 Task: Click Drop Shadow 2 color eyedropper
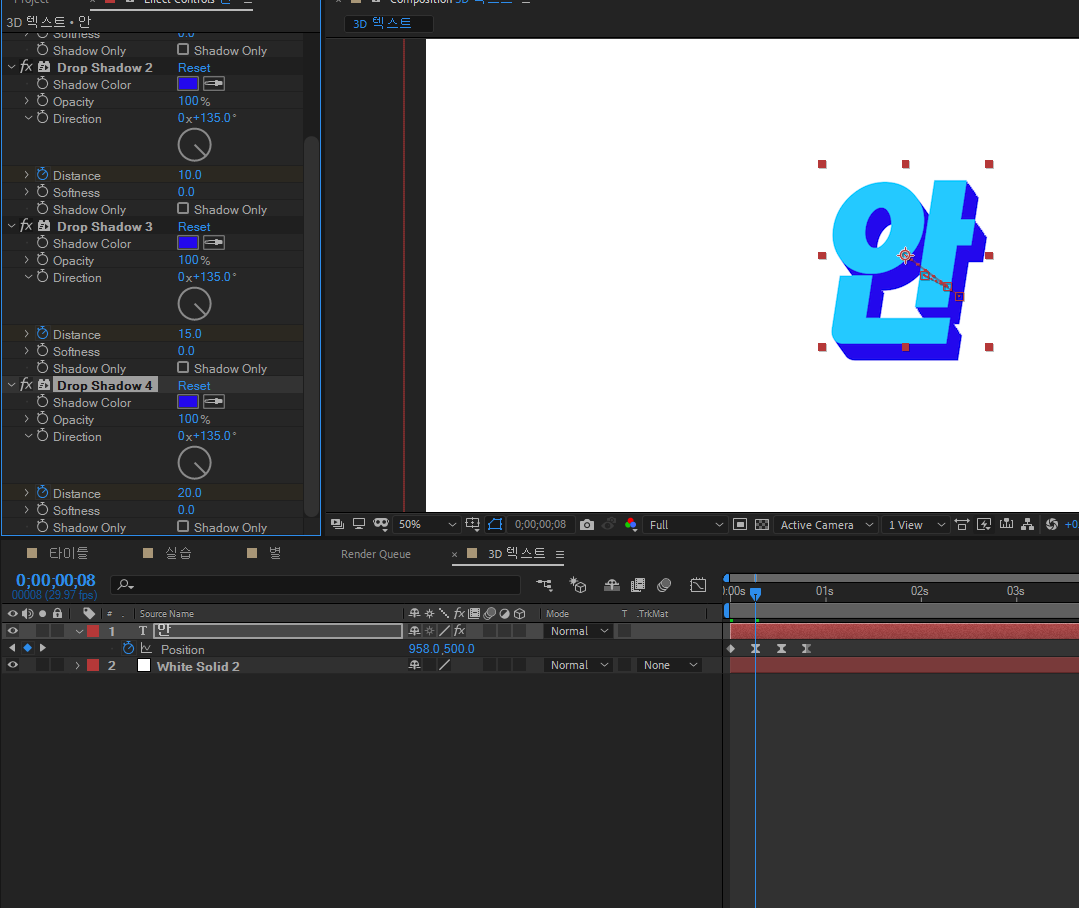click(x=213, y=84)
